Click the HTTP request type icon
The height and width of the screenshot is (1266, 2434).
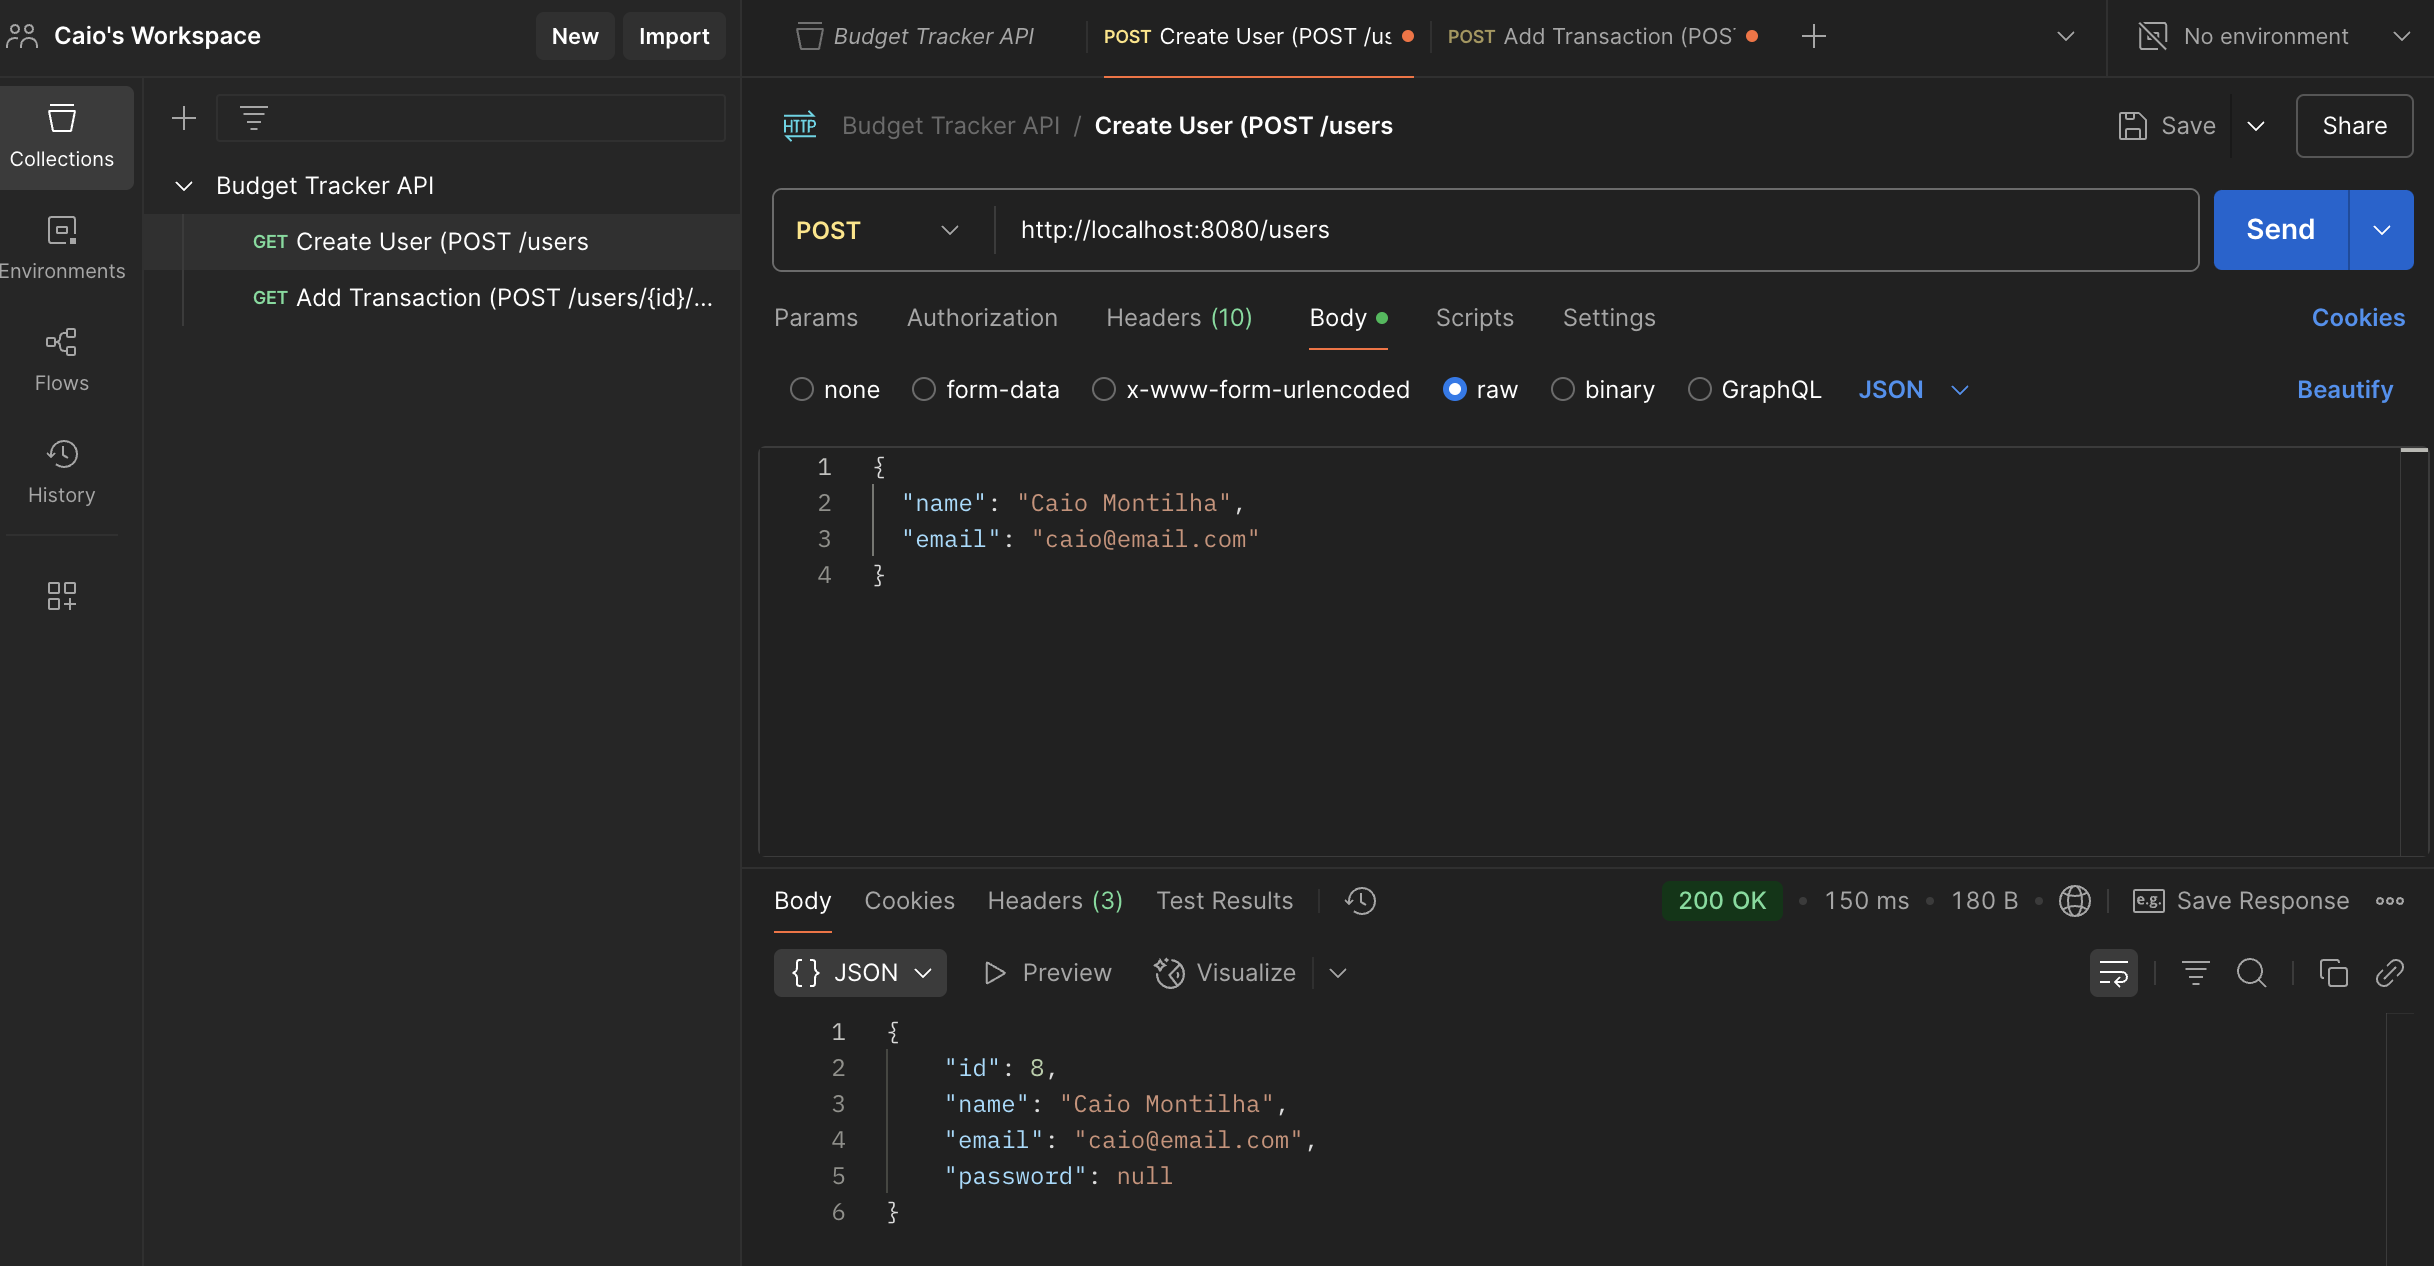tap(800, 126)
